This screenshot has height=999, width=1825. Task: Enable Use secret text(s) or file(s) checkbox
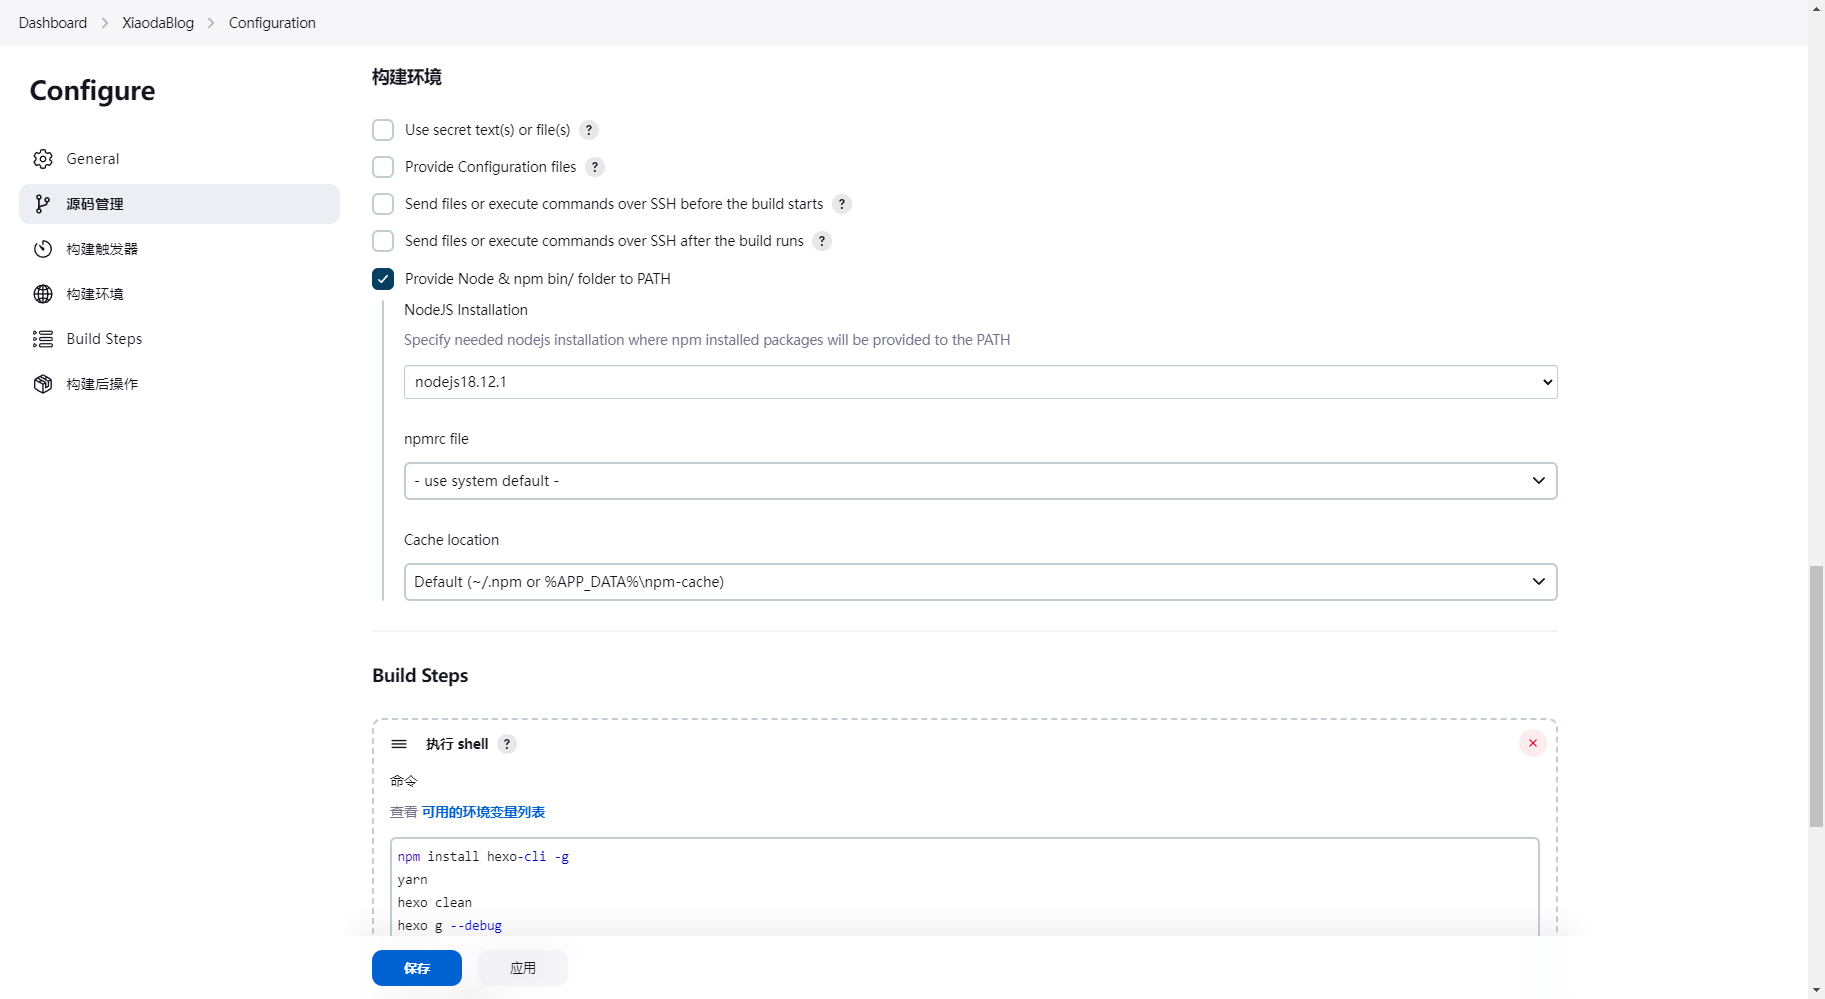coord(383,130)
